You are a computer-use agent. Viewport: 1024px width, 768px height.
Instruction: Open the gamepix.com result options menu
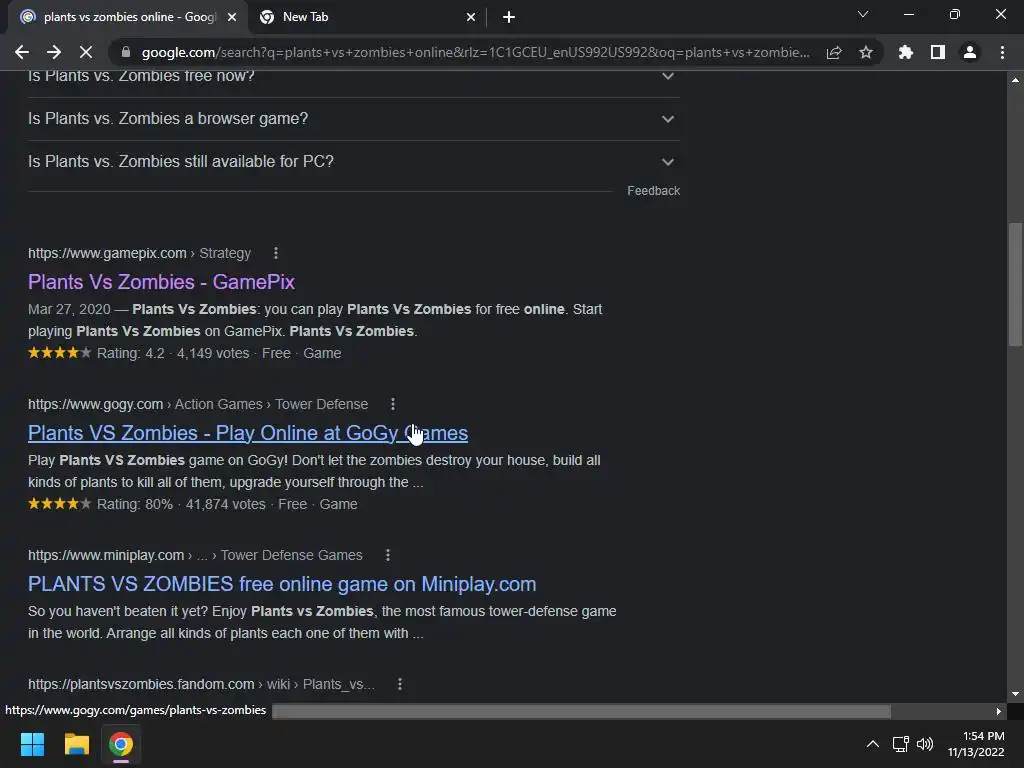coord(276,253)
